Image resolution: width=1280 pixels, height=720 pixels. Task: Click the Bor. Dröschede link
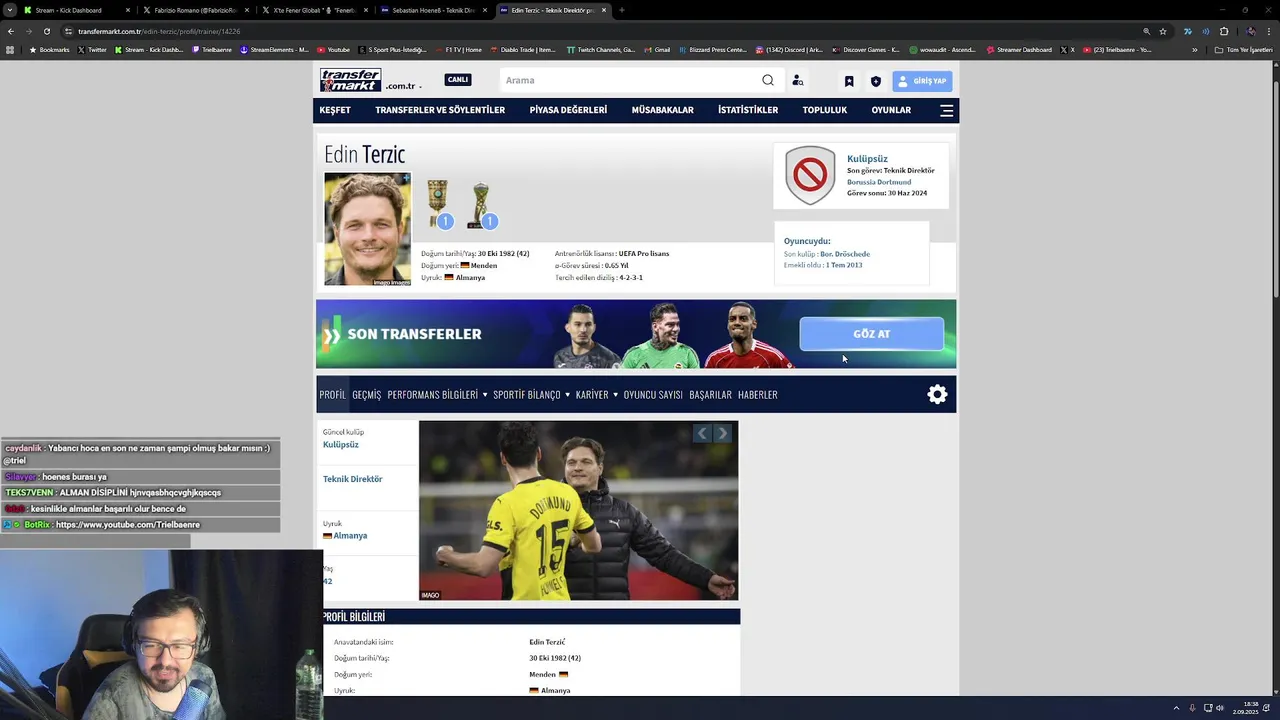pos(845,254)
